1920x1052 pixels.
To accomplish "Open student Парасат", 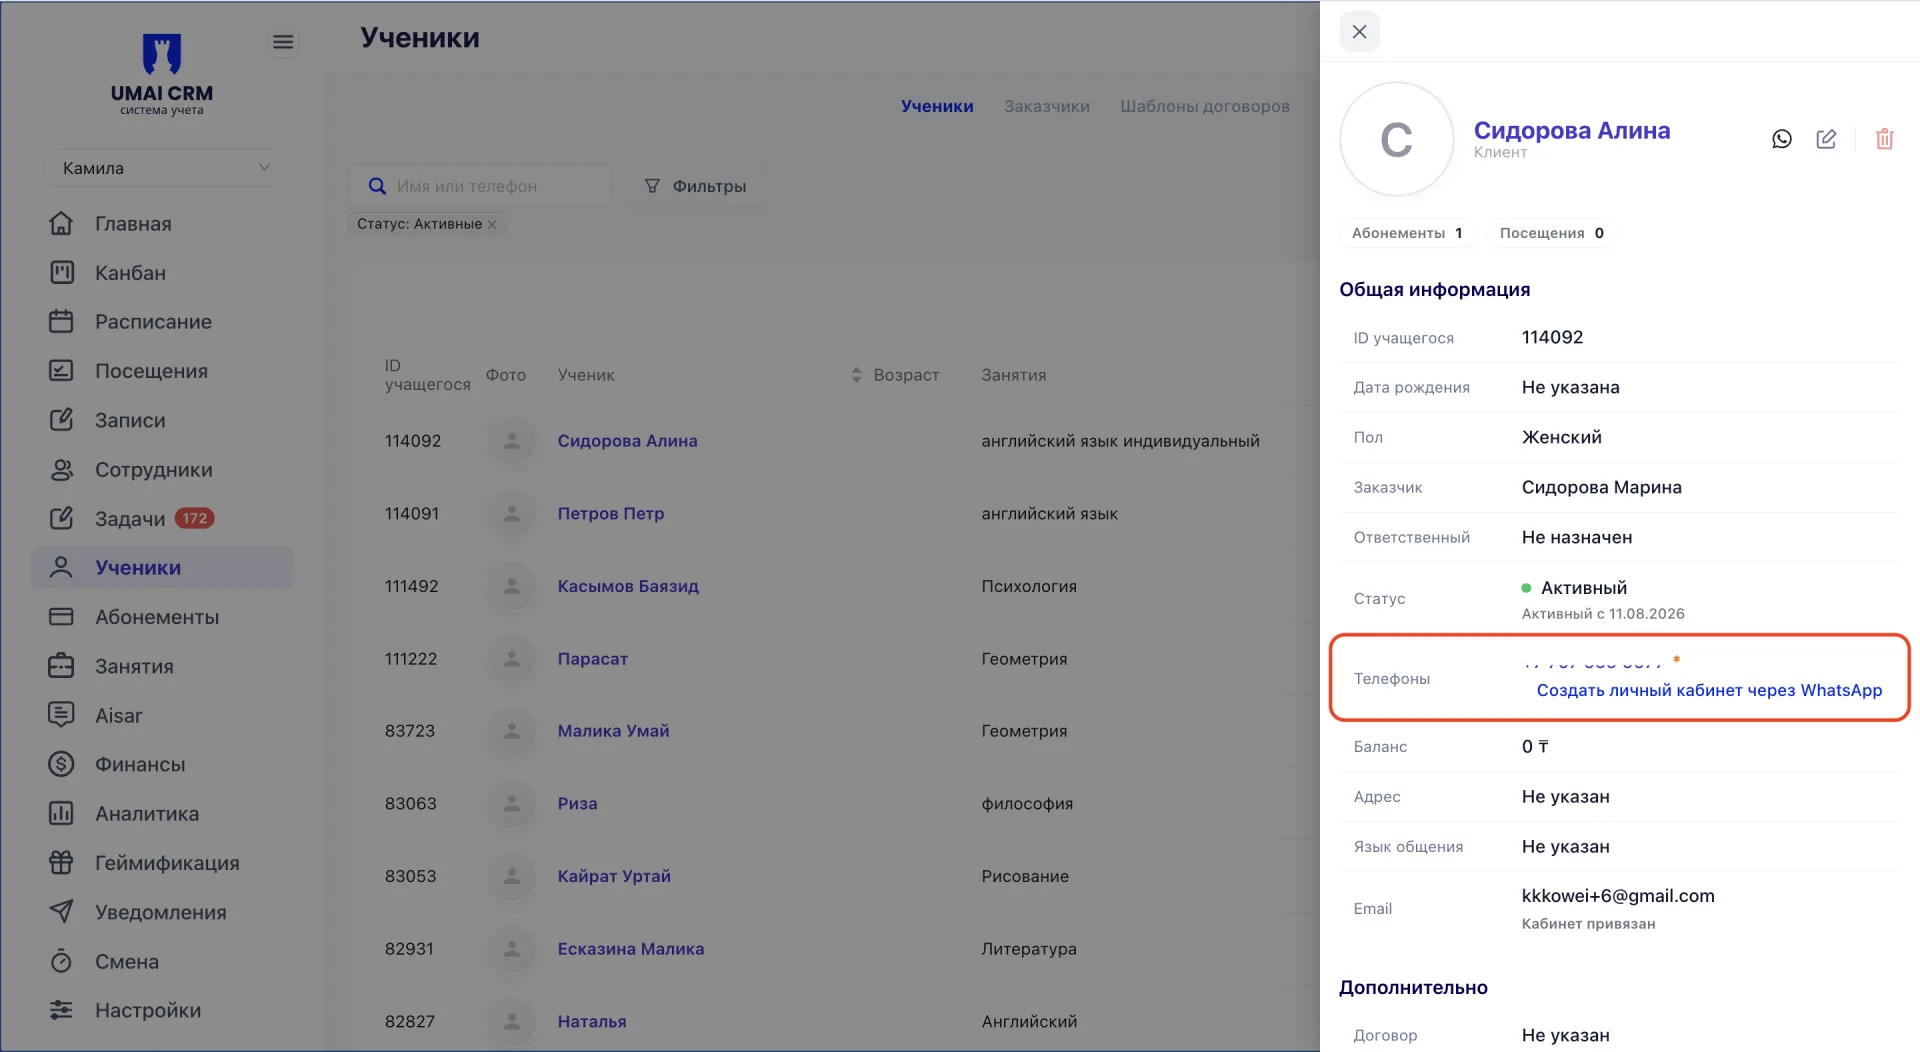I will (593, 659).
